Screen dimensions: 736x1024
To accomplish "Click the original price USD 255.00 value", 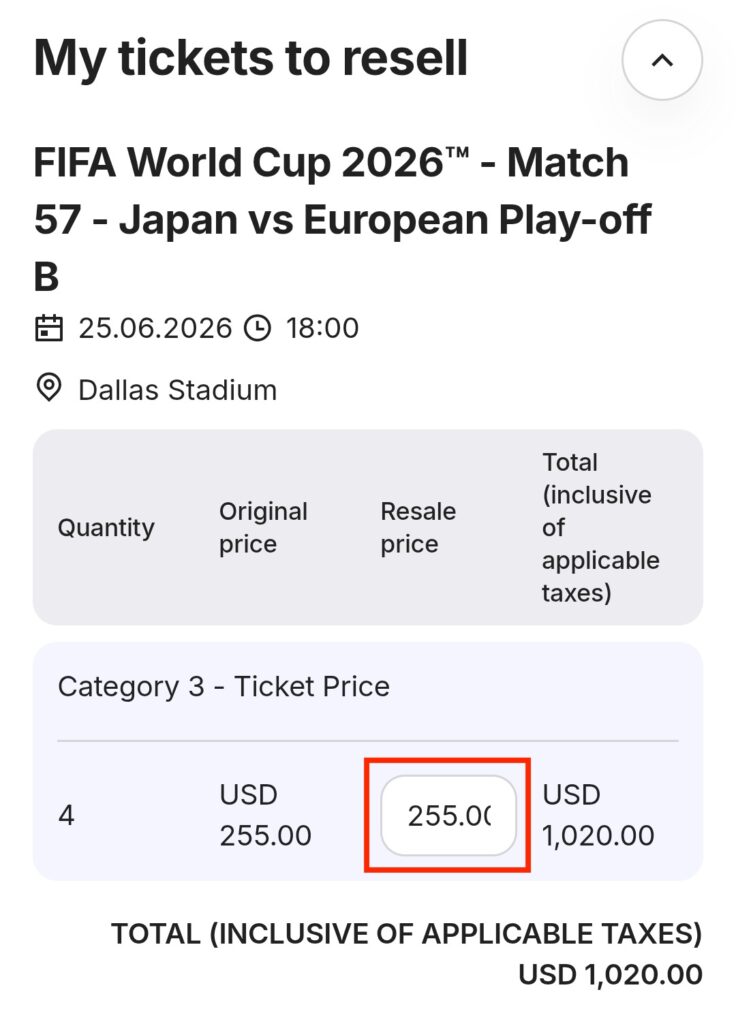I will point(265,816).
